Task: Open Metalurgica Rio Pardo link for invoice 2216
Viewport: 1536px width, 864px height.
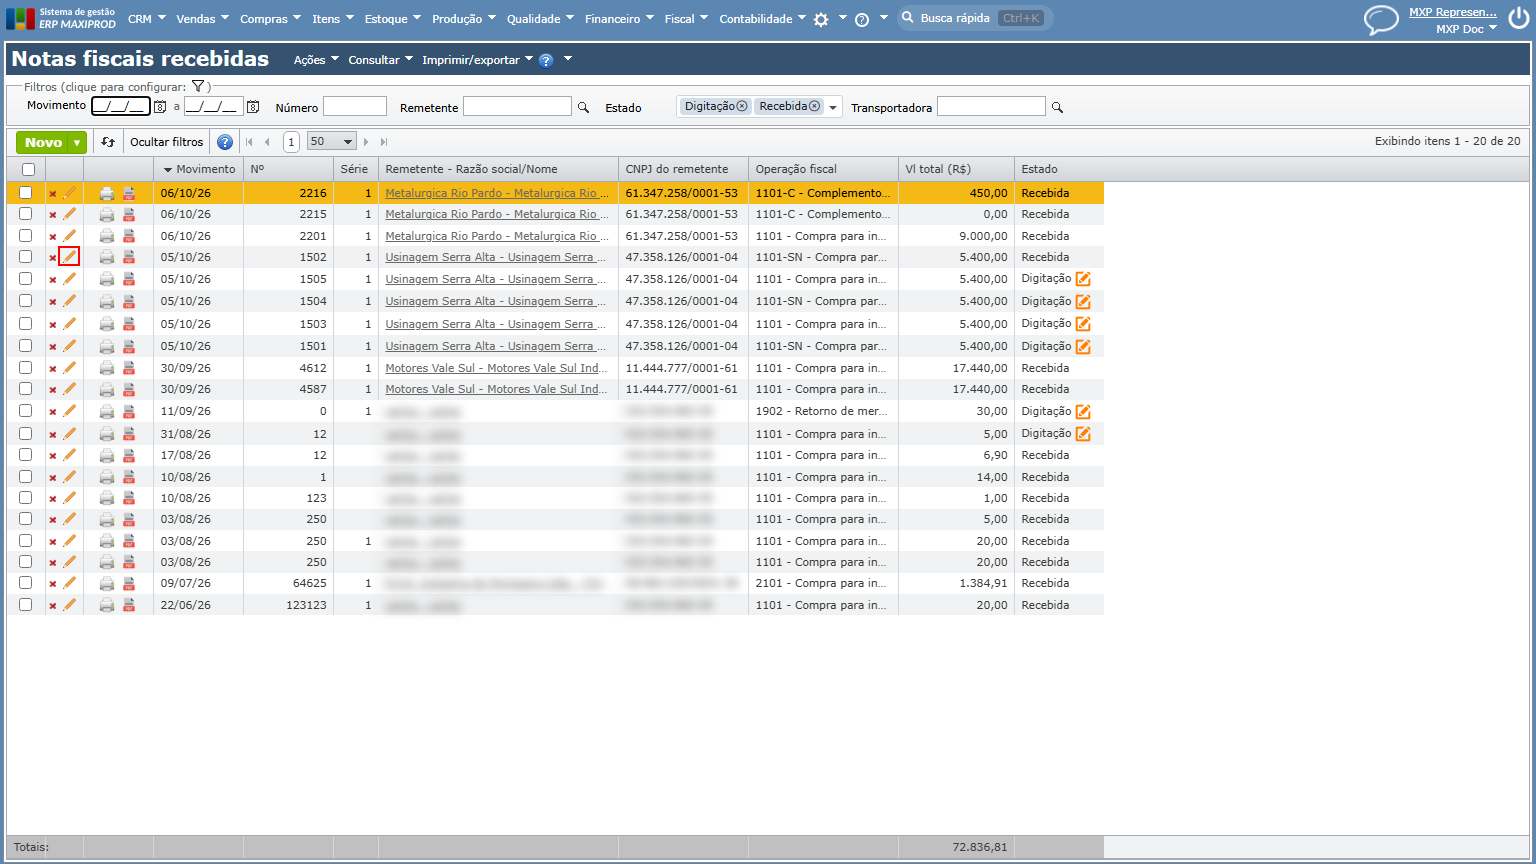Action: point(497,193)
